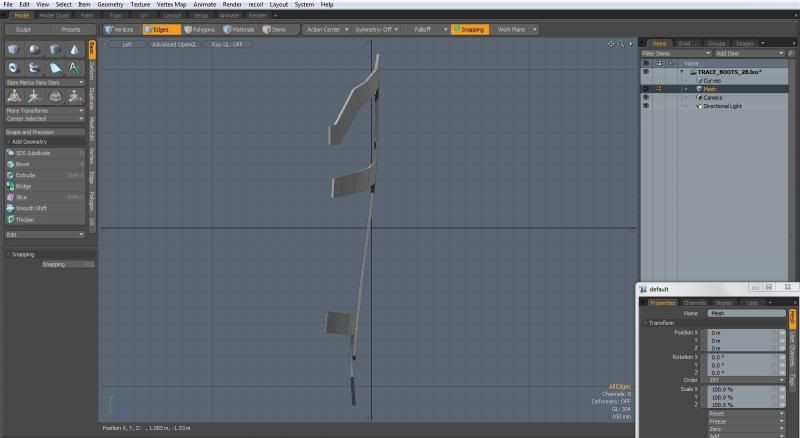The width and height of the screenshot is (800, 438).
Task: Open the Order ZXY dropdown
Action: 746,380
